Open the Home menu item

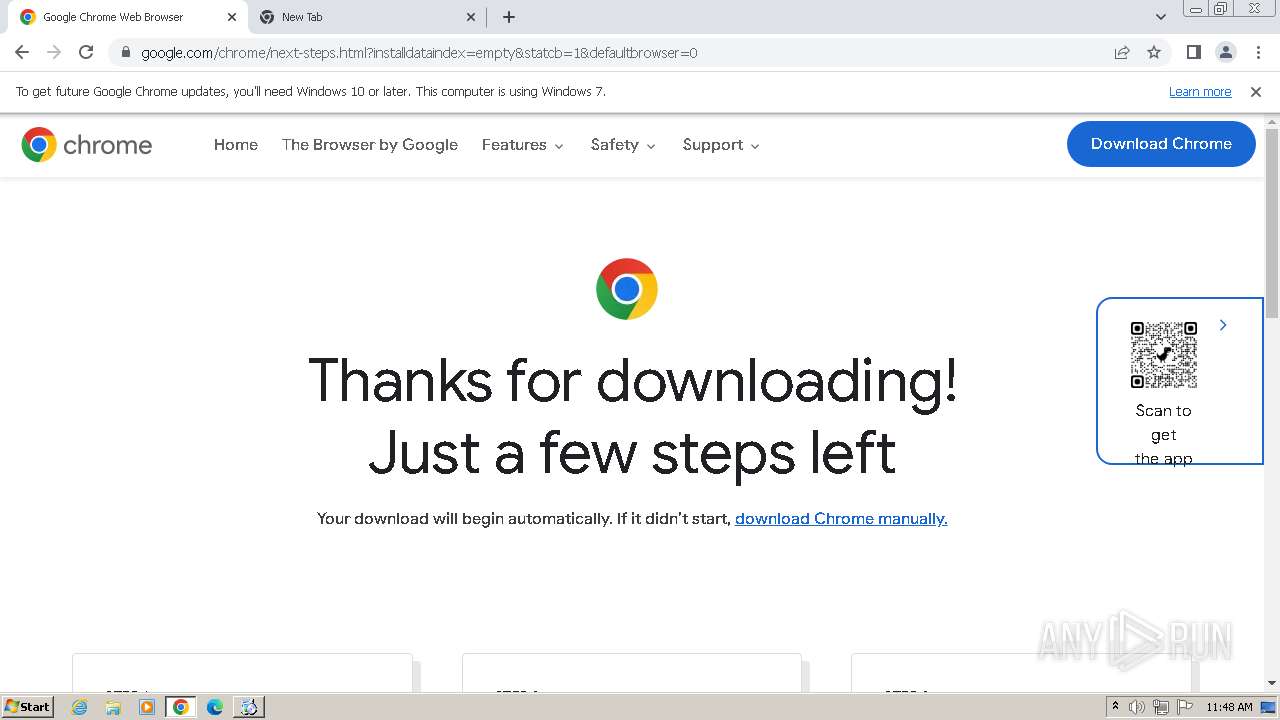(x=236, y=145)
